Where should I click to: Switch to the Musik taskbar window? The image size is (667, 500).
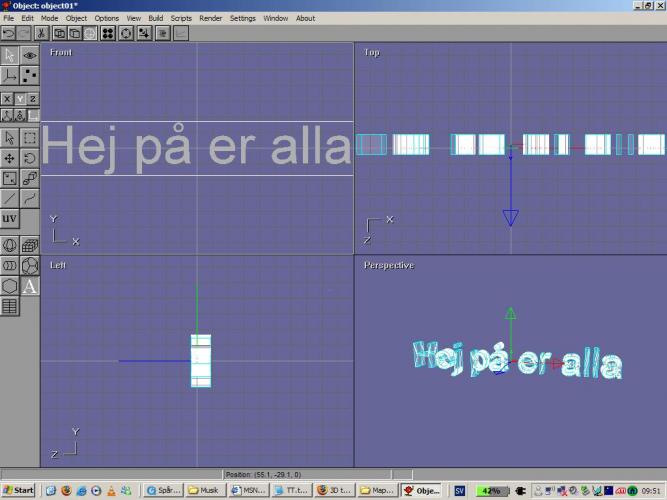tap(205, 491)
